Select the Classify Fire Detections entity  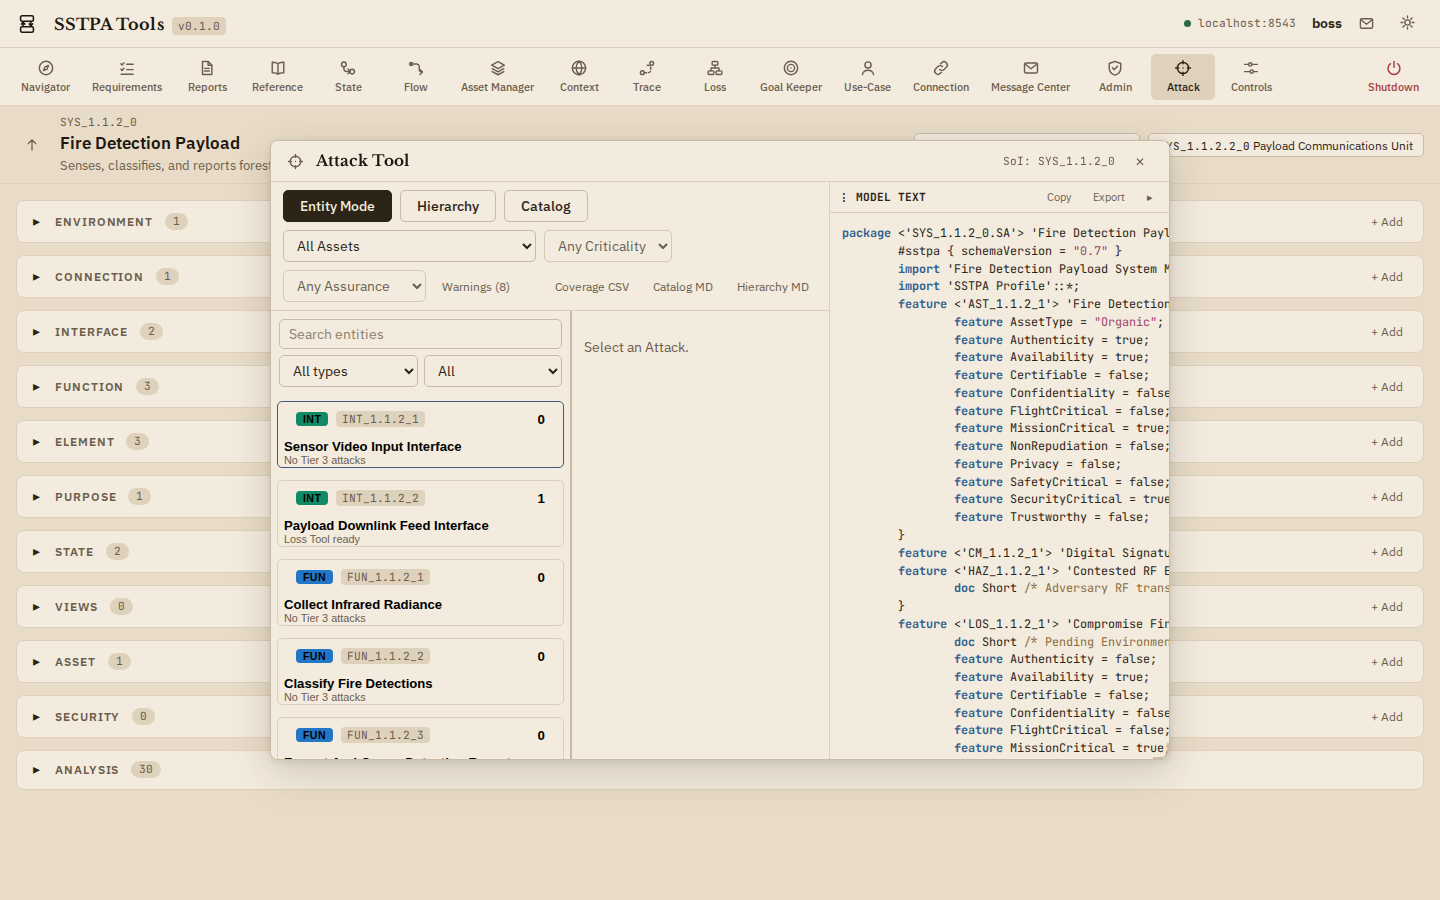[x=420, y=672]
